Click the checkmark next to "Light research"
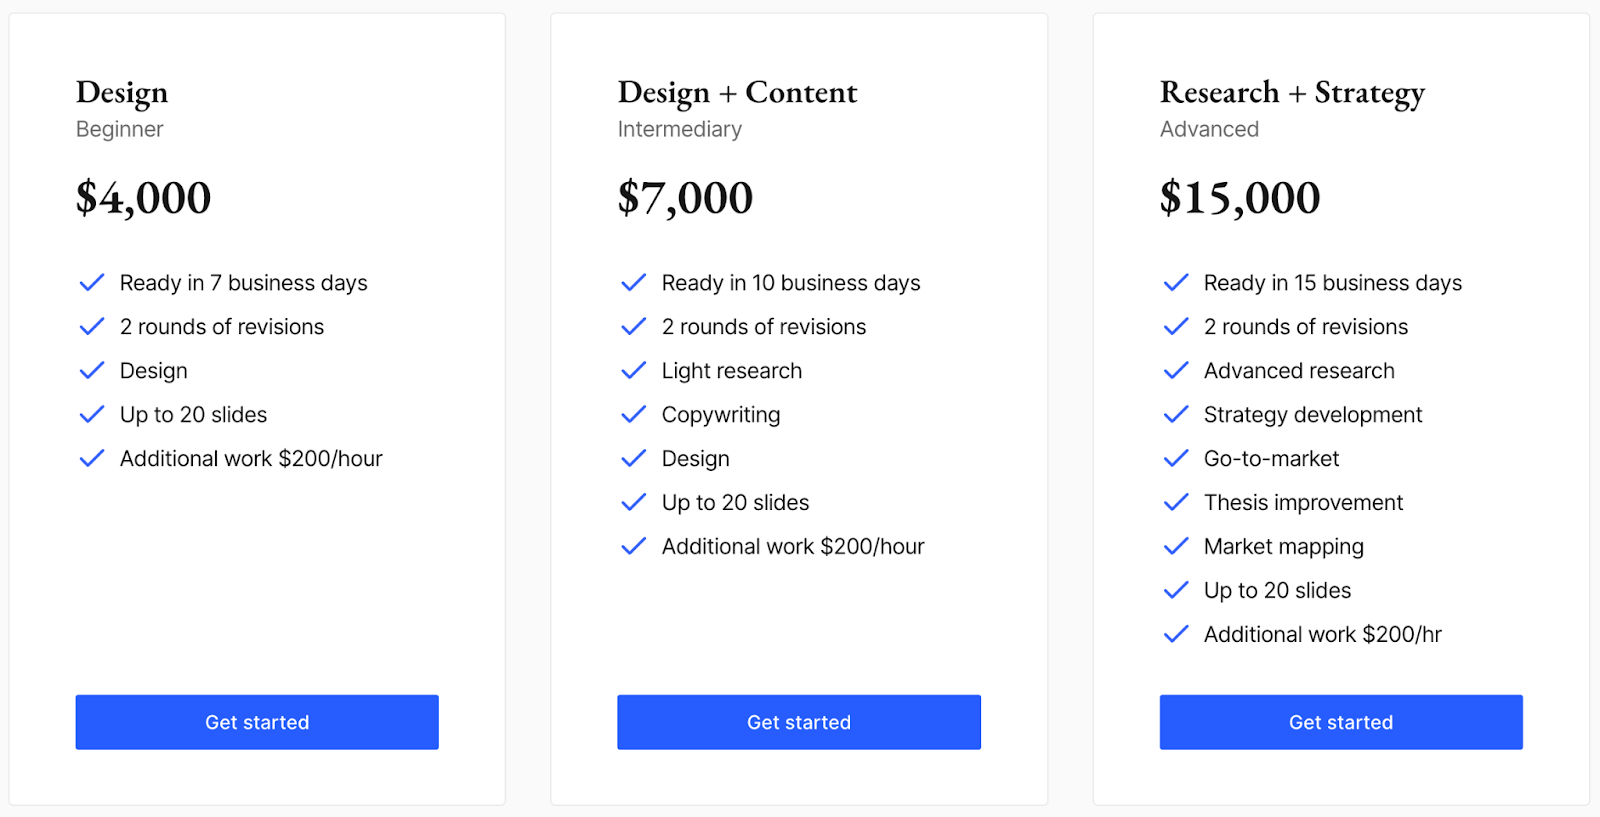 coord(633,370)
